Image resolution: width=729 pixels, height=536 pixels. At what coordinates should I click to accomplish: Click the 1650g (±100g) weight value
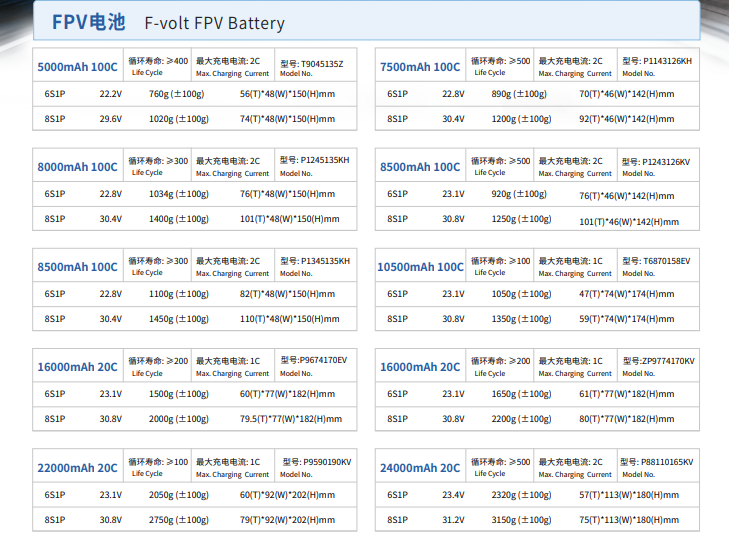pyautogui.click(x=521, y=394)
